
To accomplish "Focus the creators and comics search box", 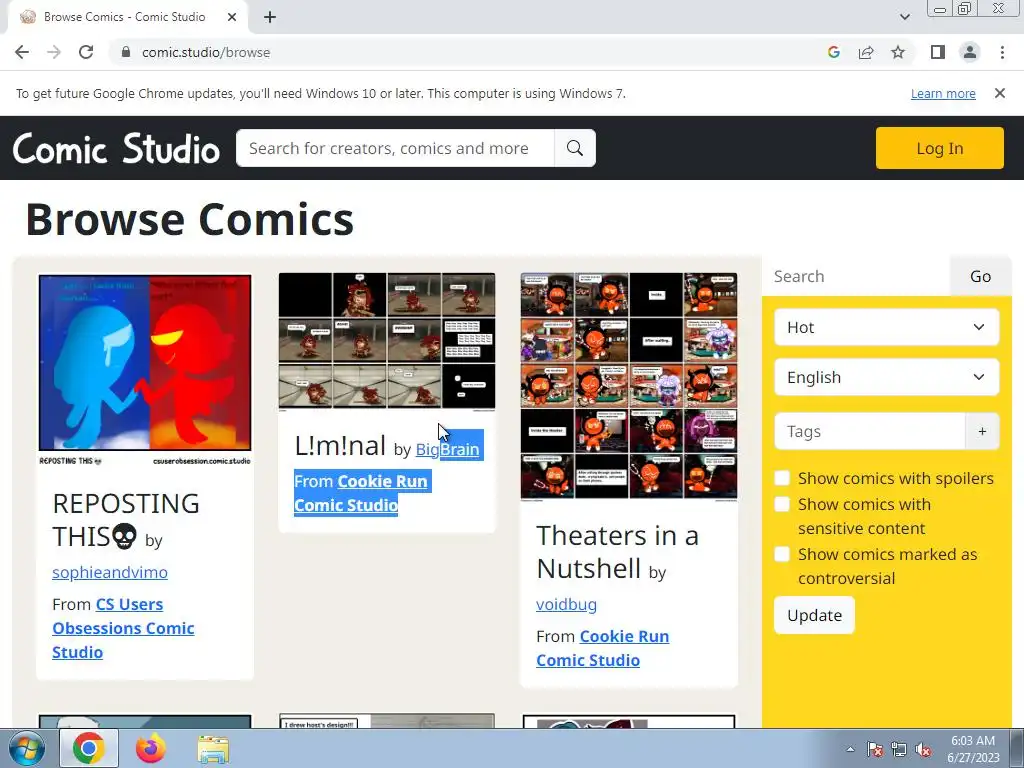I will click(395, 148).
